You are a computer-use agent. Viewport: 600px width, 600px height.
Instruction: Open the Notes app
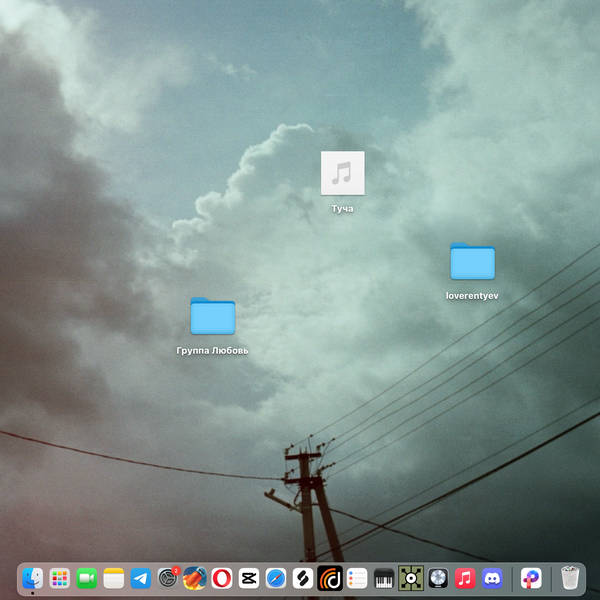click(x=114, y=578)
